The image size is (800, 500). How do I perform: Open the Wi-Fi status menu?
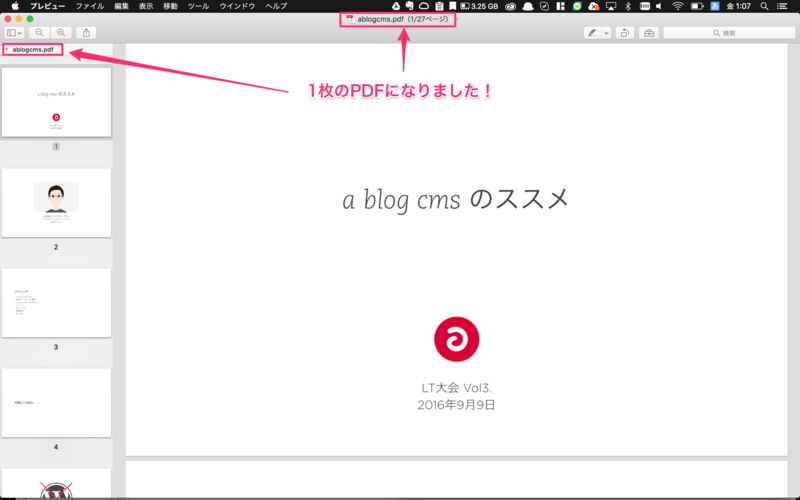(678, 6)
